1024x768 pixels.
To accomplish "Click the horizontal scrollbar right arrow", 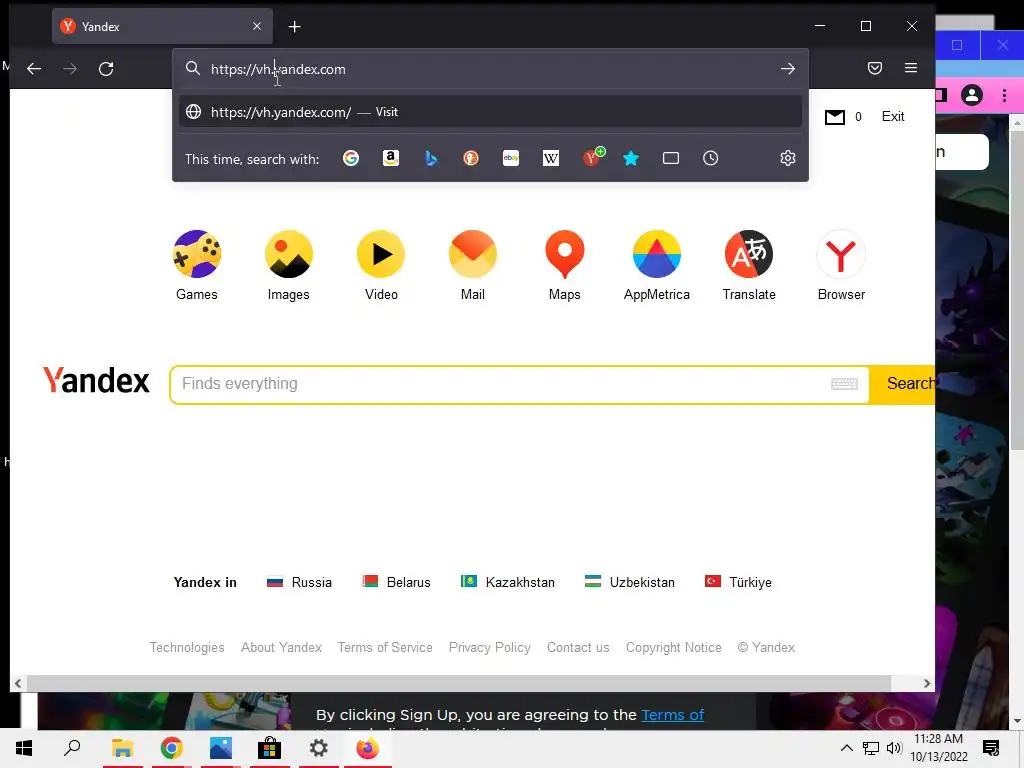I will (927, 683).
